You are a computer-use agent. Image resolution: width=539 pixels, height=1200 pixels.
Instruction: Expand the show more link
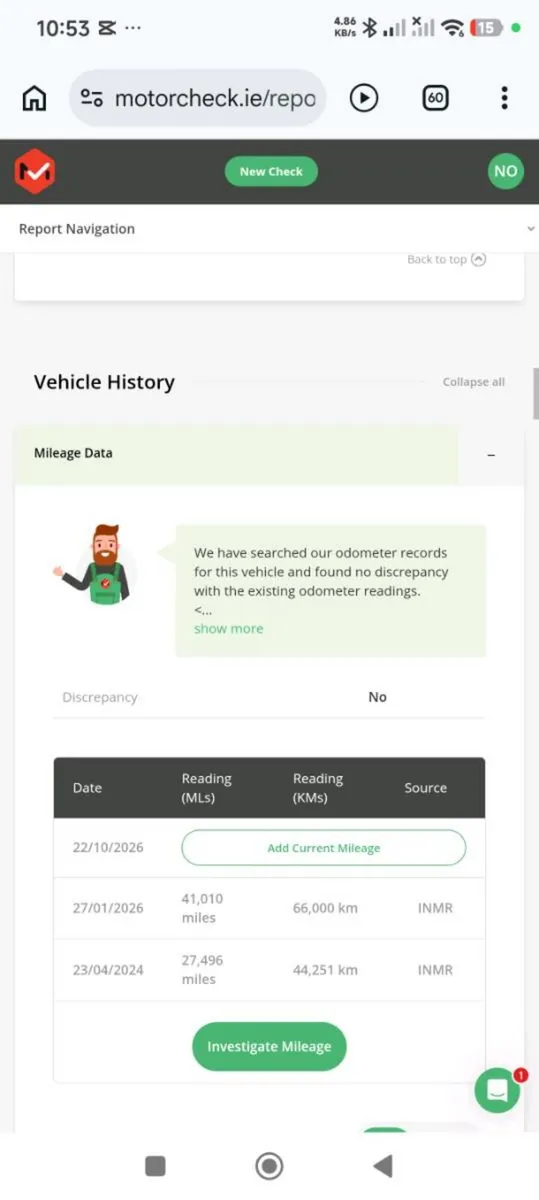point(229,628)
